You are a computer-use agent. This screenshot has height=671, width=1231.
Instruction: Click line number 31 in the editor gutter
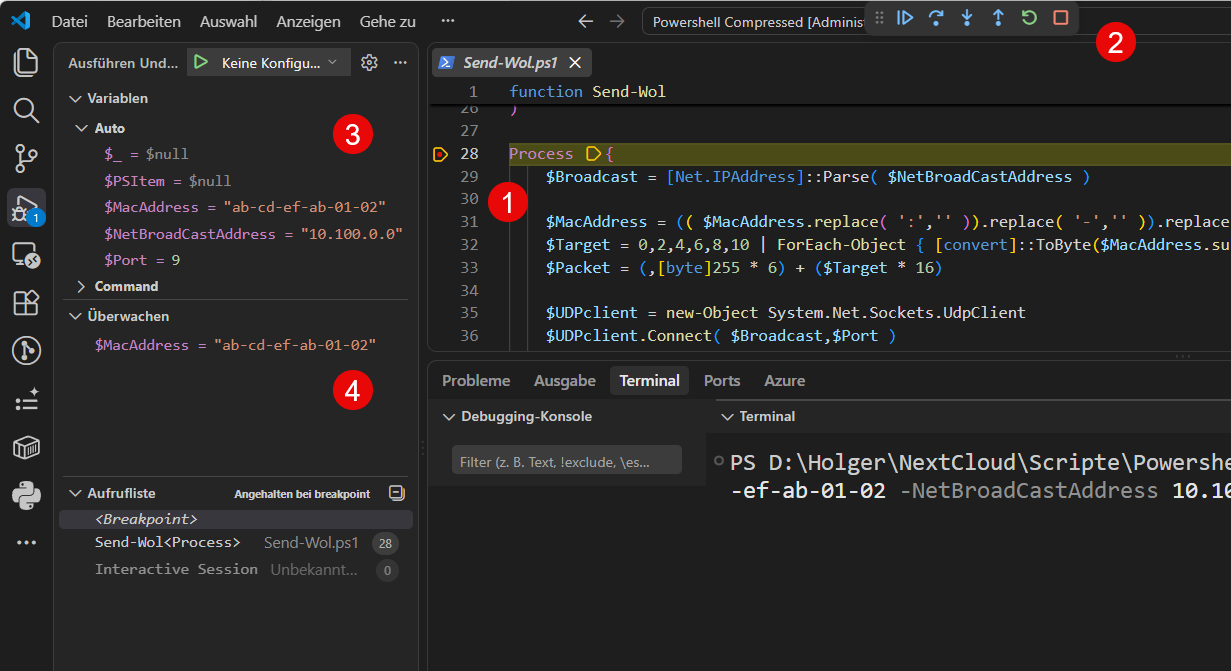(470, 222)
